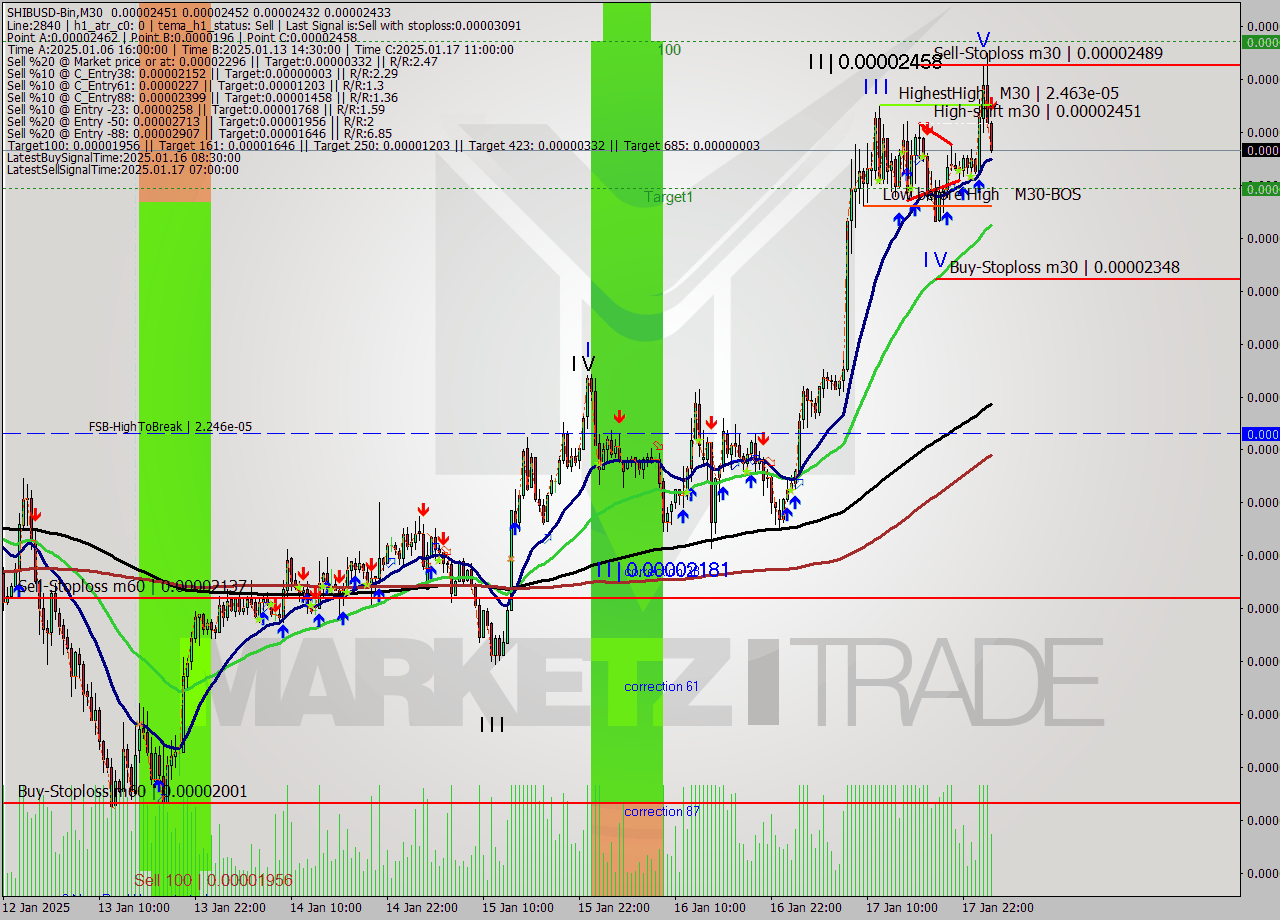
Task: Click the black current-price tag on price axis
Action: coord(1260,150)
